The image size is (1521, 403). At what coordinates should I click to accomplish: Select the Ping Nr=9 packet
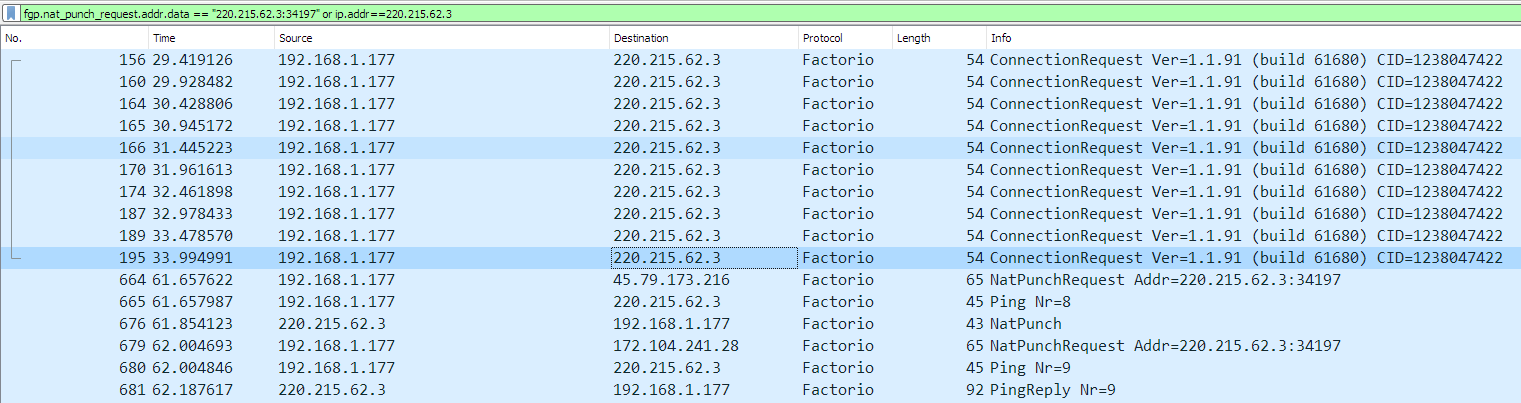(x=760, y=367)
